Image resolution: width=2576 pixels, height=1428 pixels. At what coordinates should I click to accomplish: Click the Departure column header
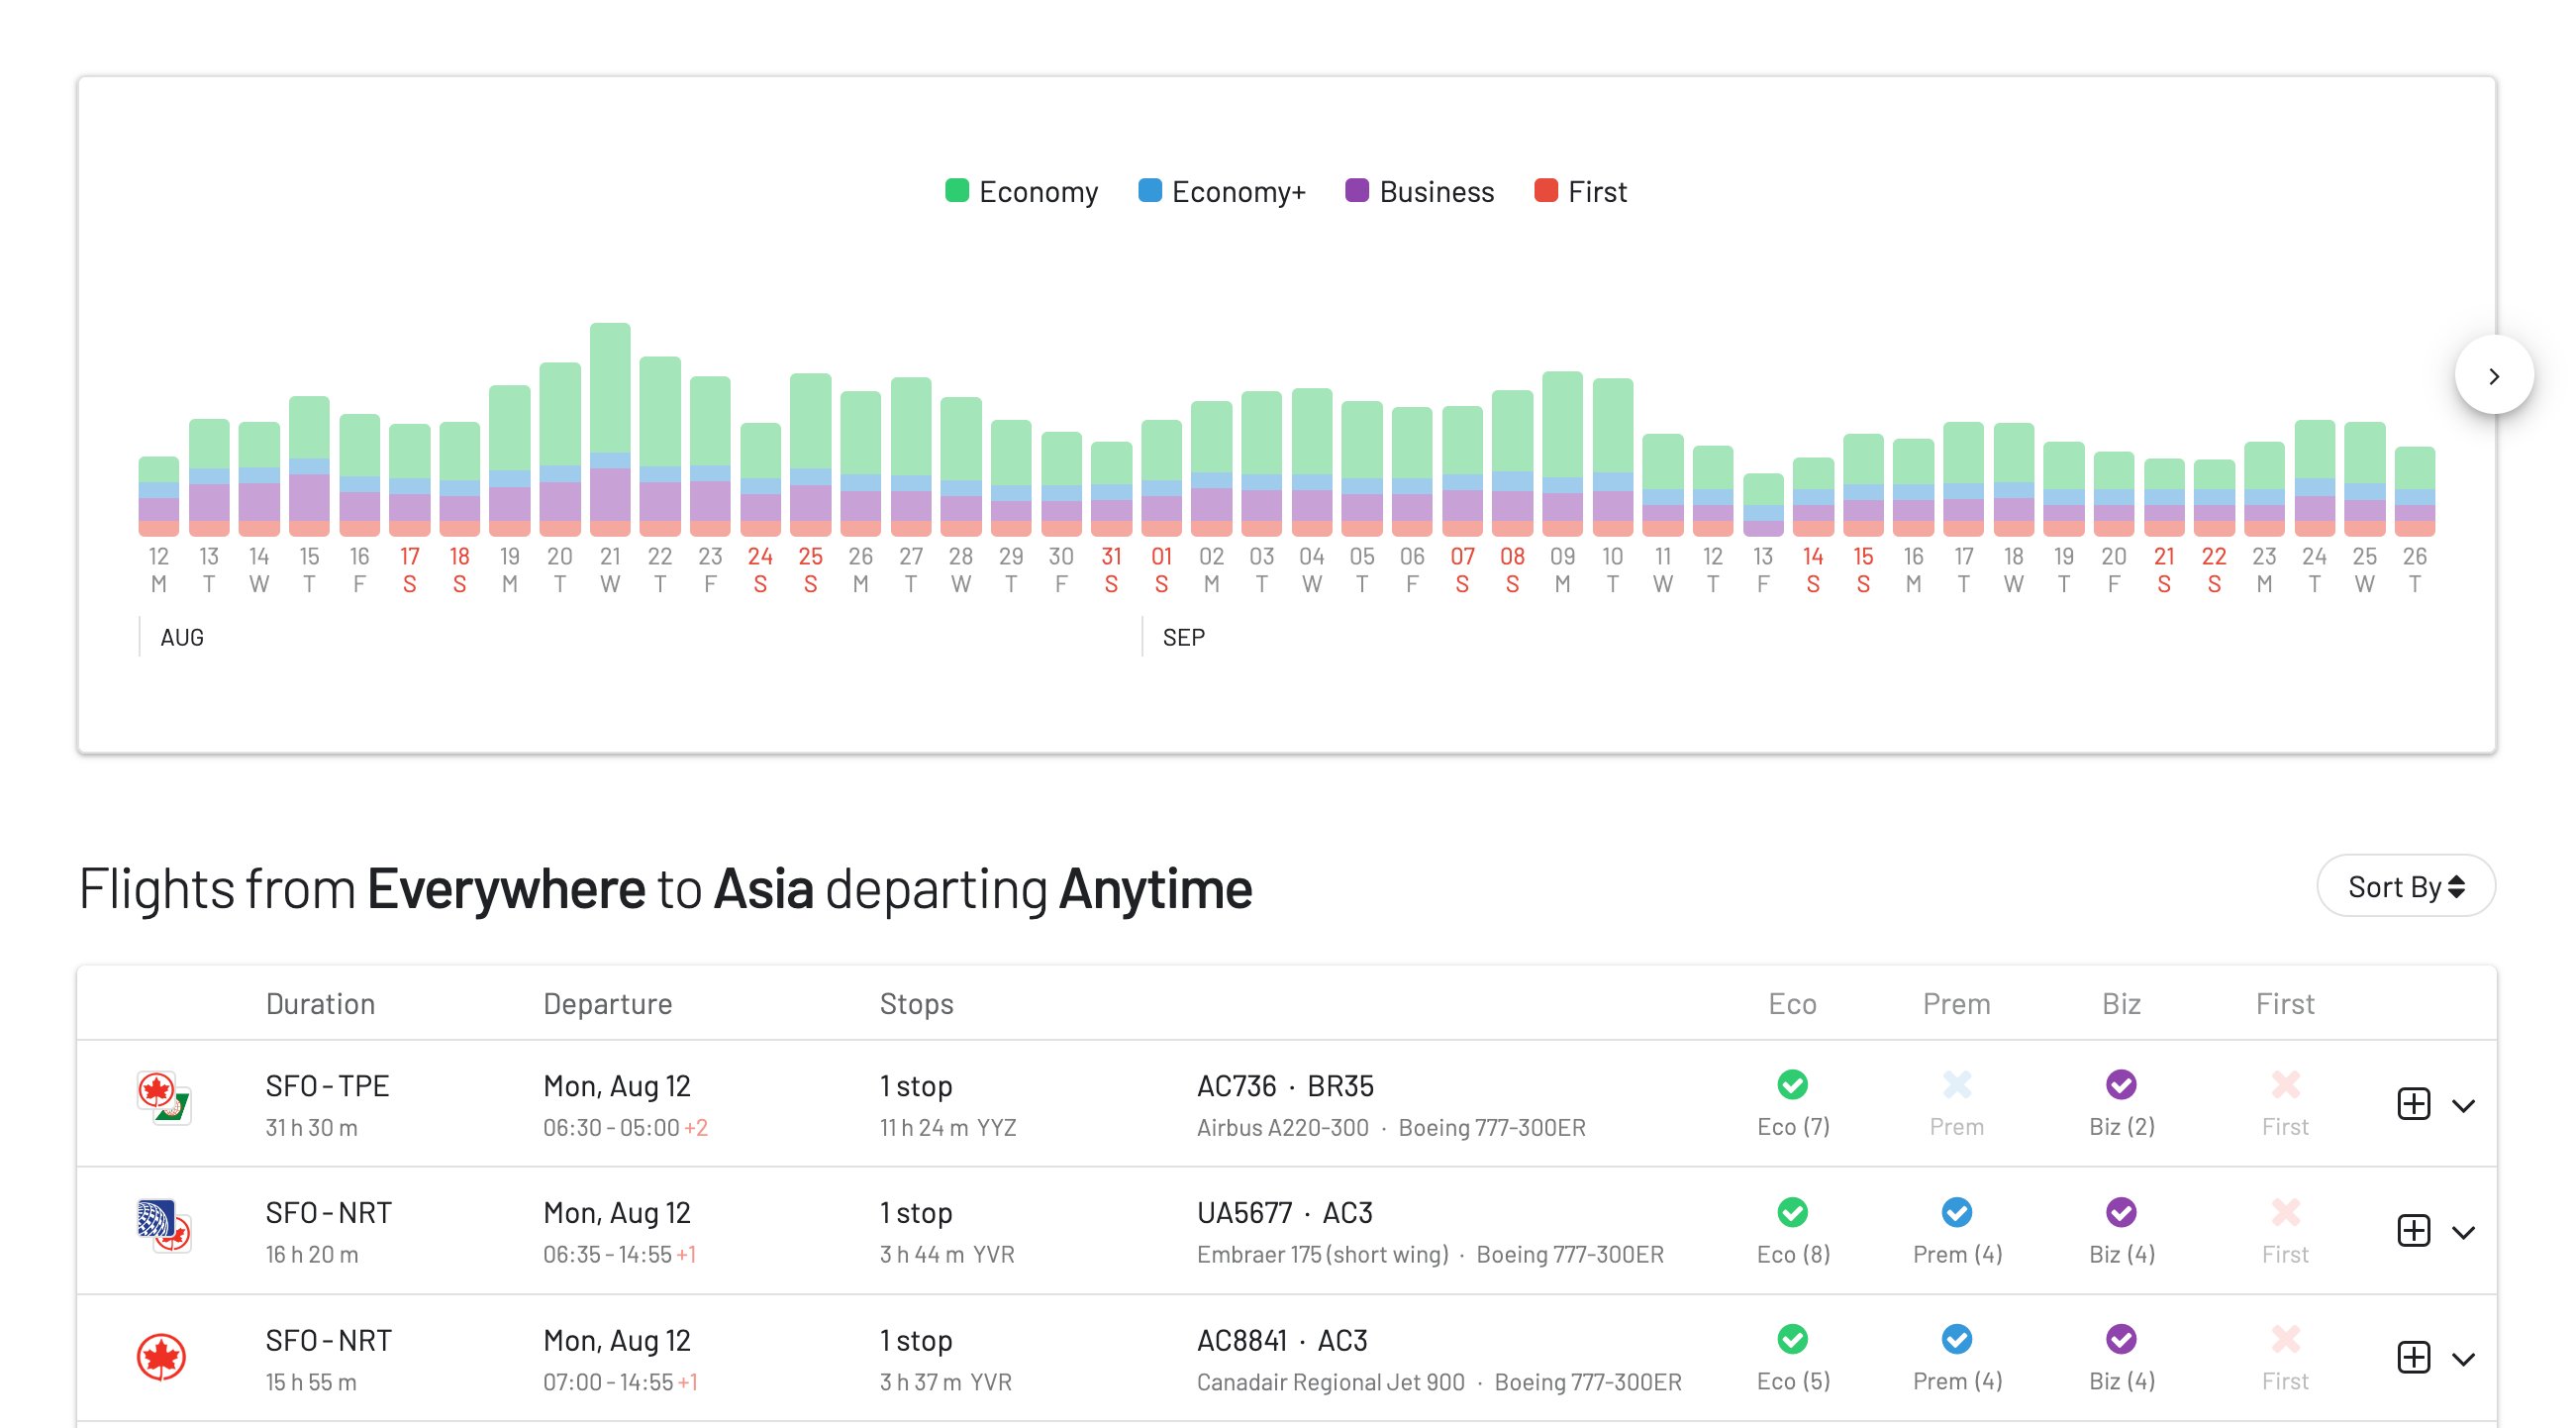(x=607, y=1003)
